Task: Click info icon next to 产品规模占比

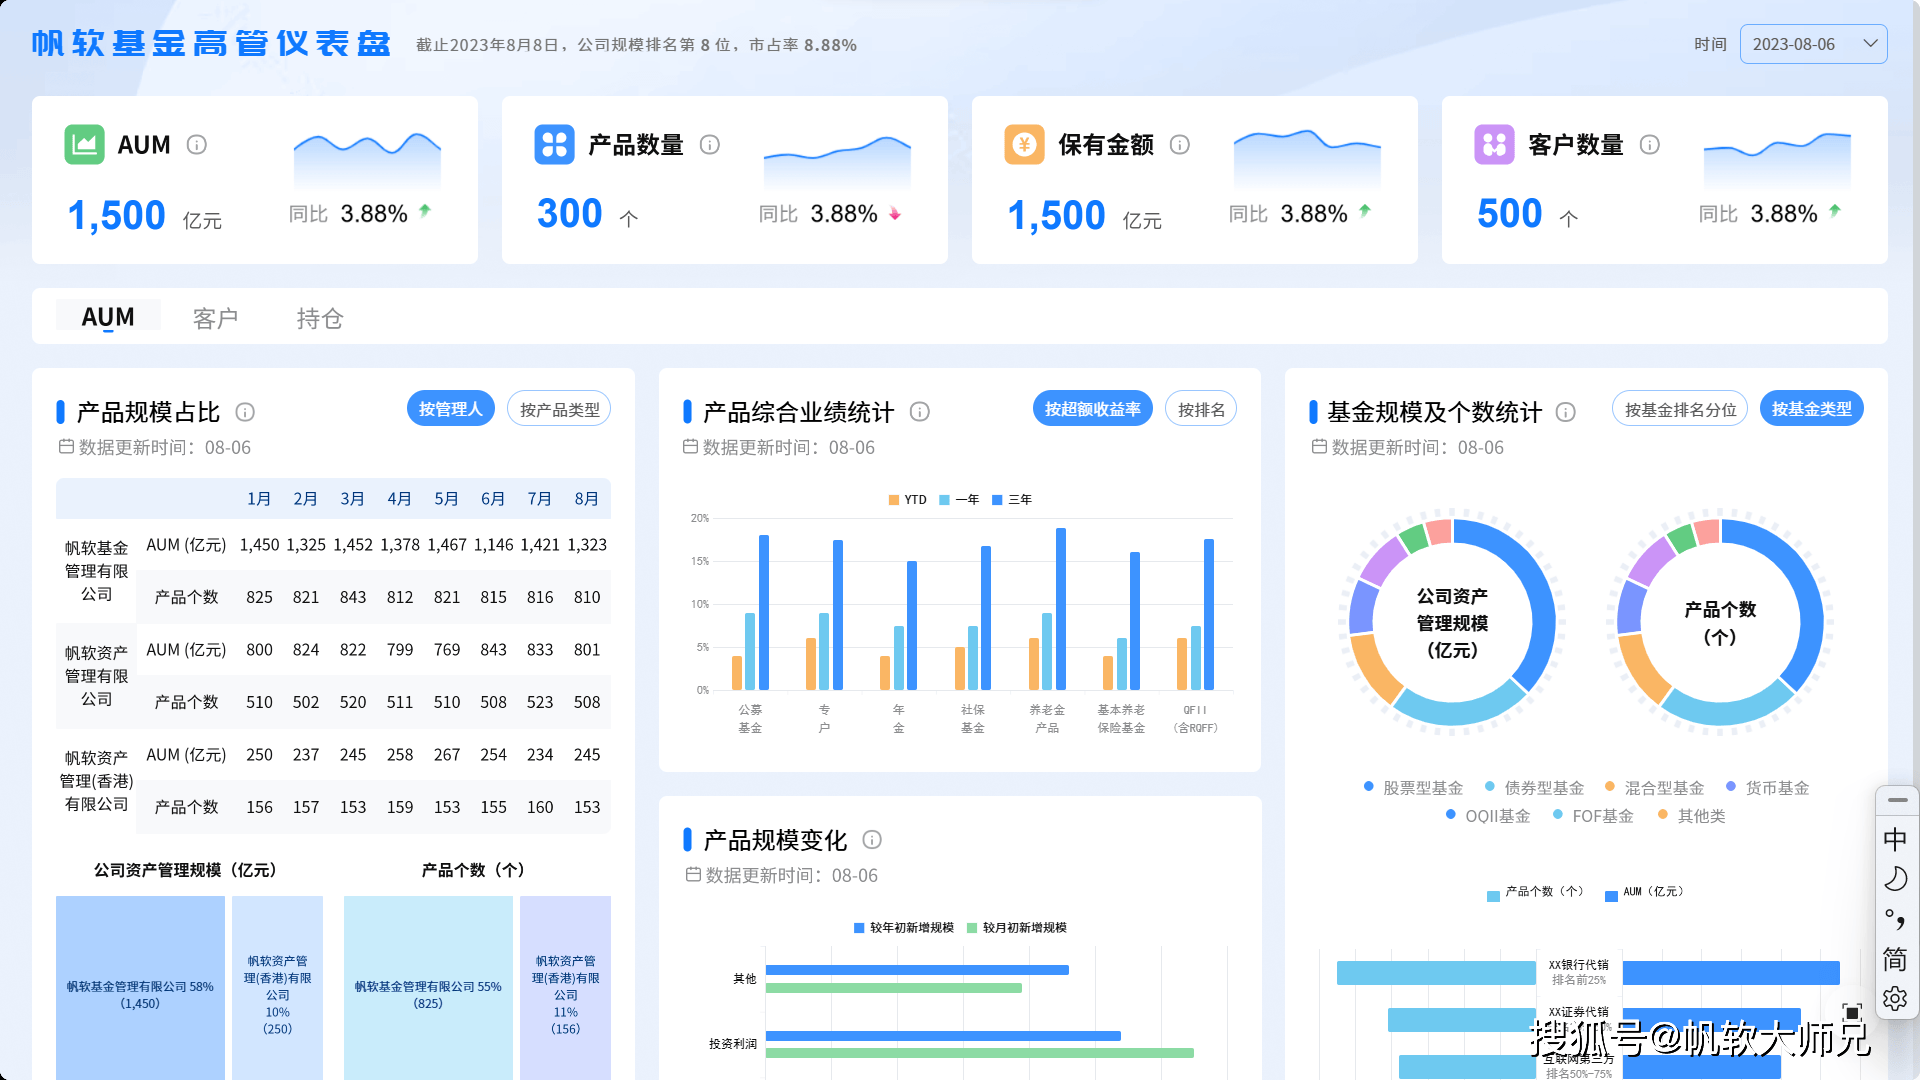Action: pos(245,412)
